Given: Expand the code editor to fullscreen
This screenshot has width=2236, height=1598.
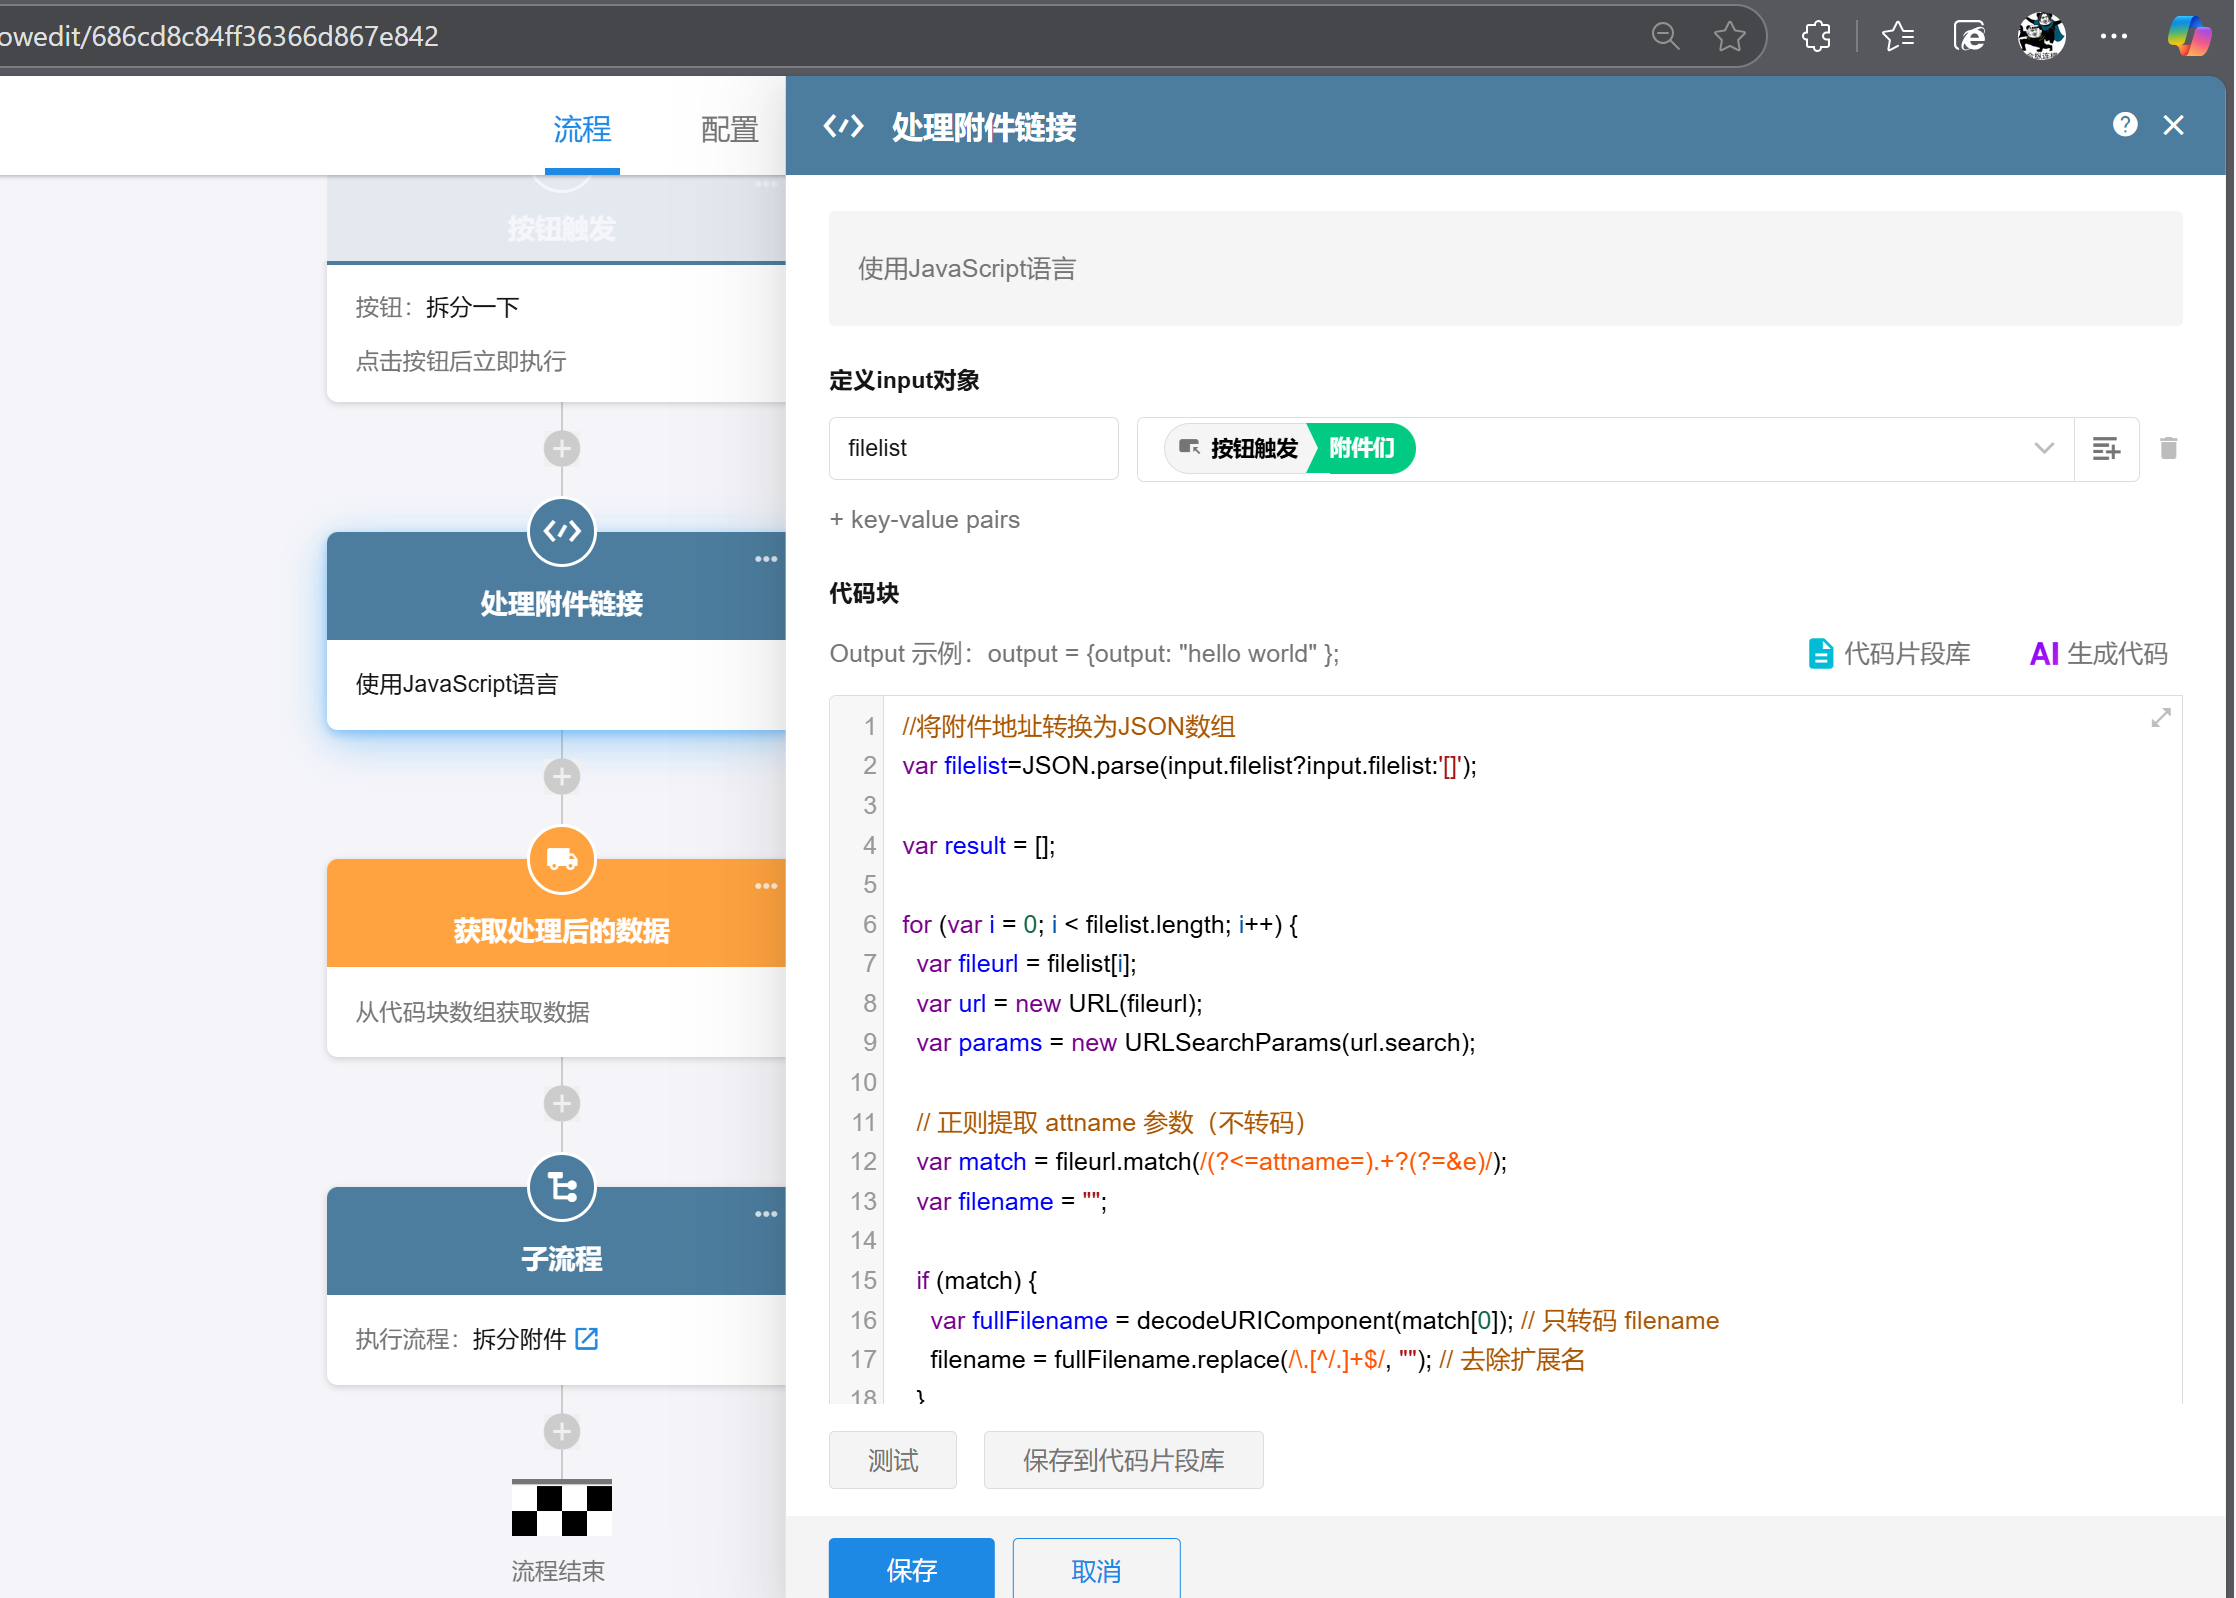Looking at the screenshot, I should (x=2161, y=718).
